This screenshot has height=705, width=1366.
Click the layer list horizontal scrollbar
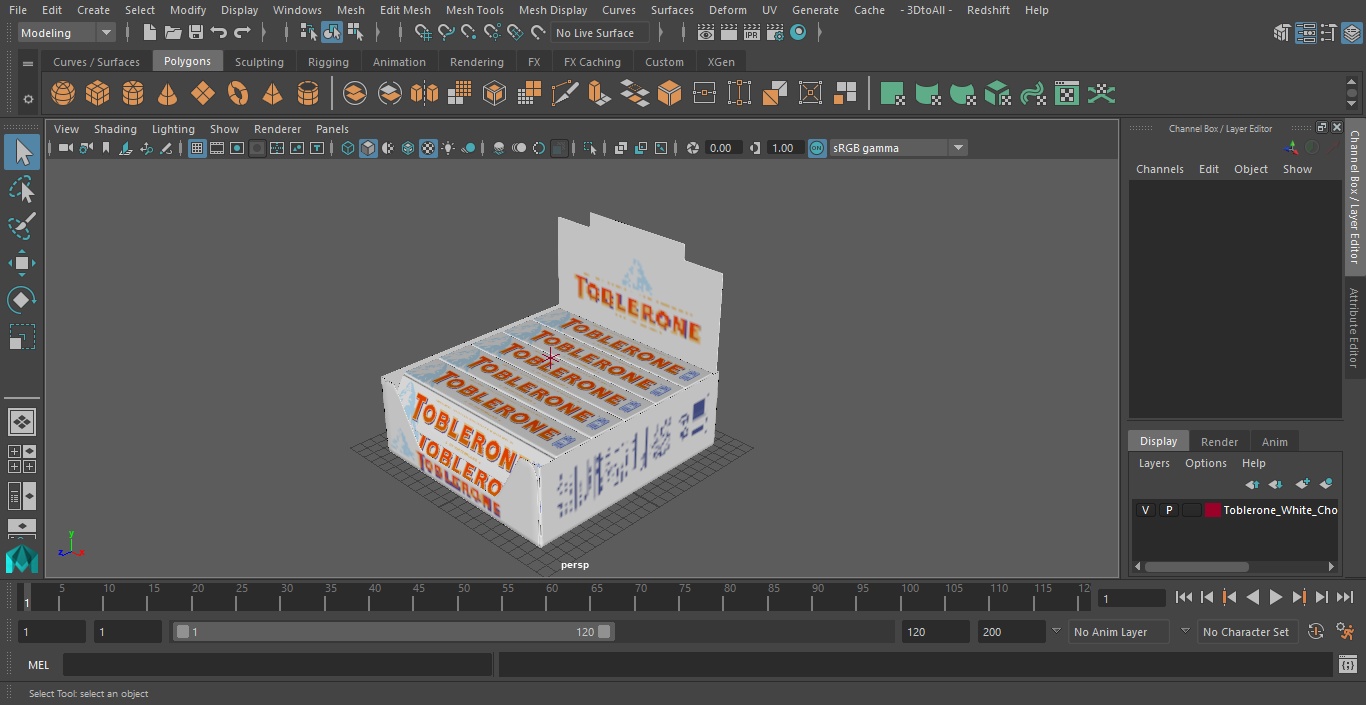(x=1195, y=566)
